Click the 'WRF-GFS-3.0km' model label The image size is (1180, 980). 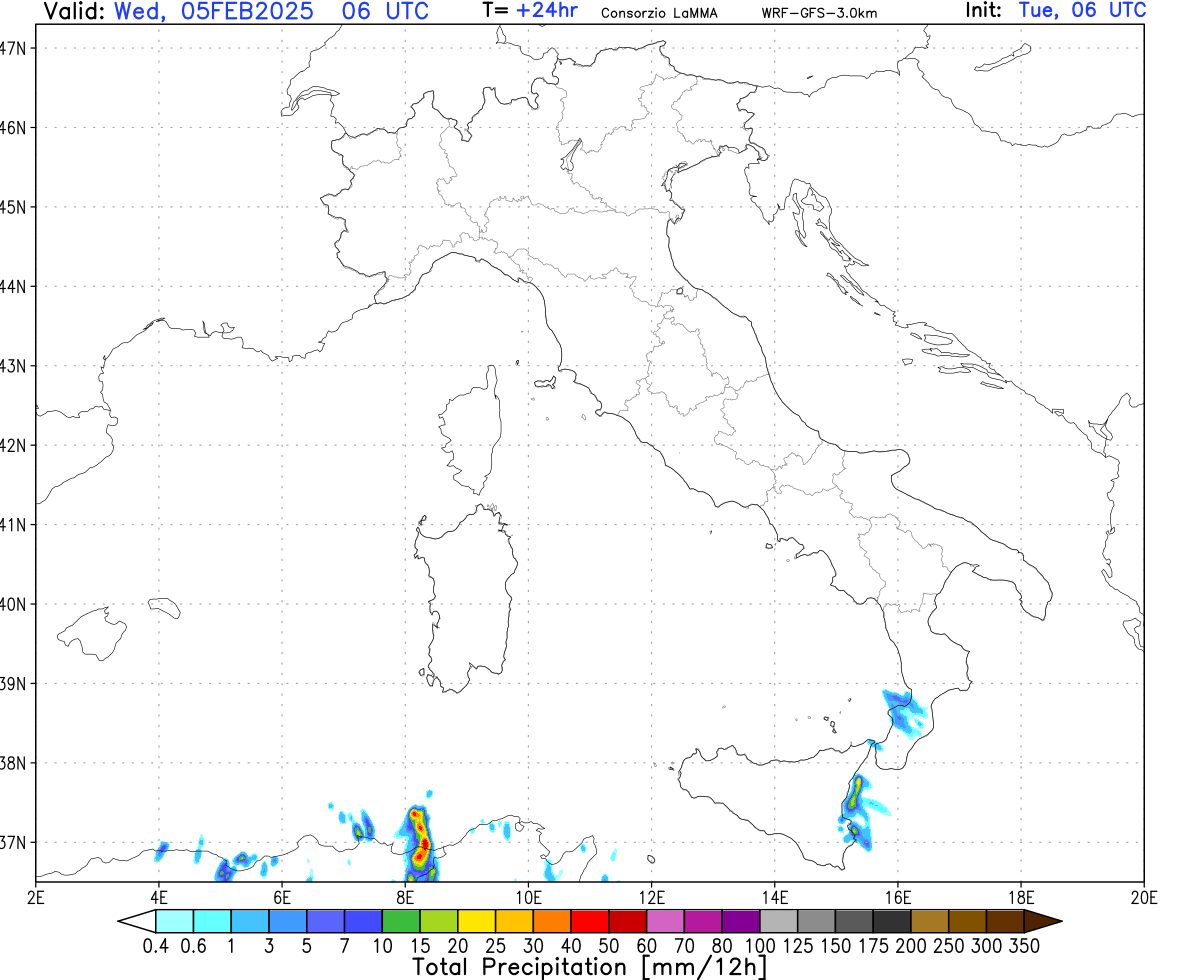(x=819, y=14)
